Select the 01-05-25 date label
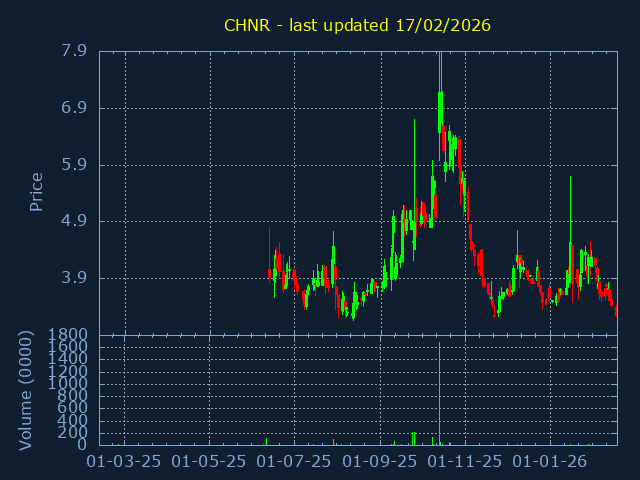The height and width of the screenshot is (480, 640). pos(210,462)
